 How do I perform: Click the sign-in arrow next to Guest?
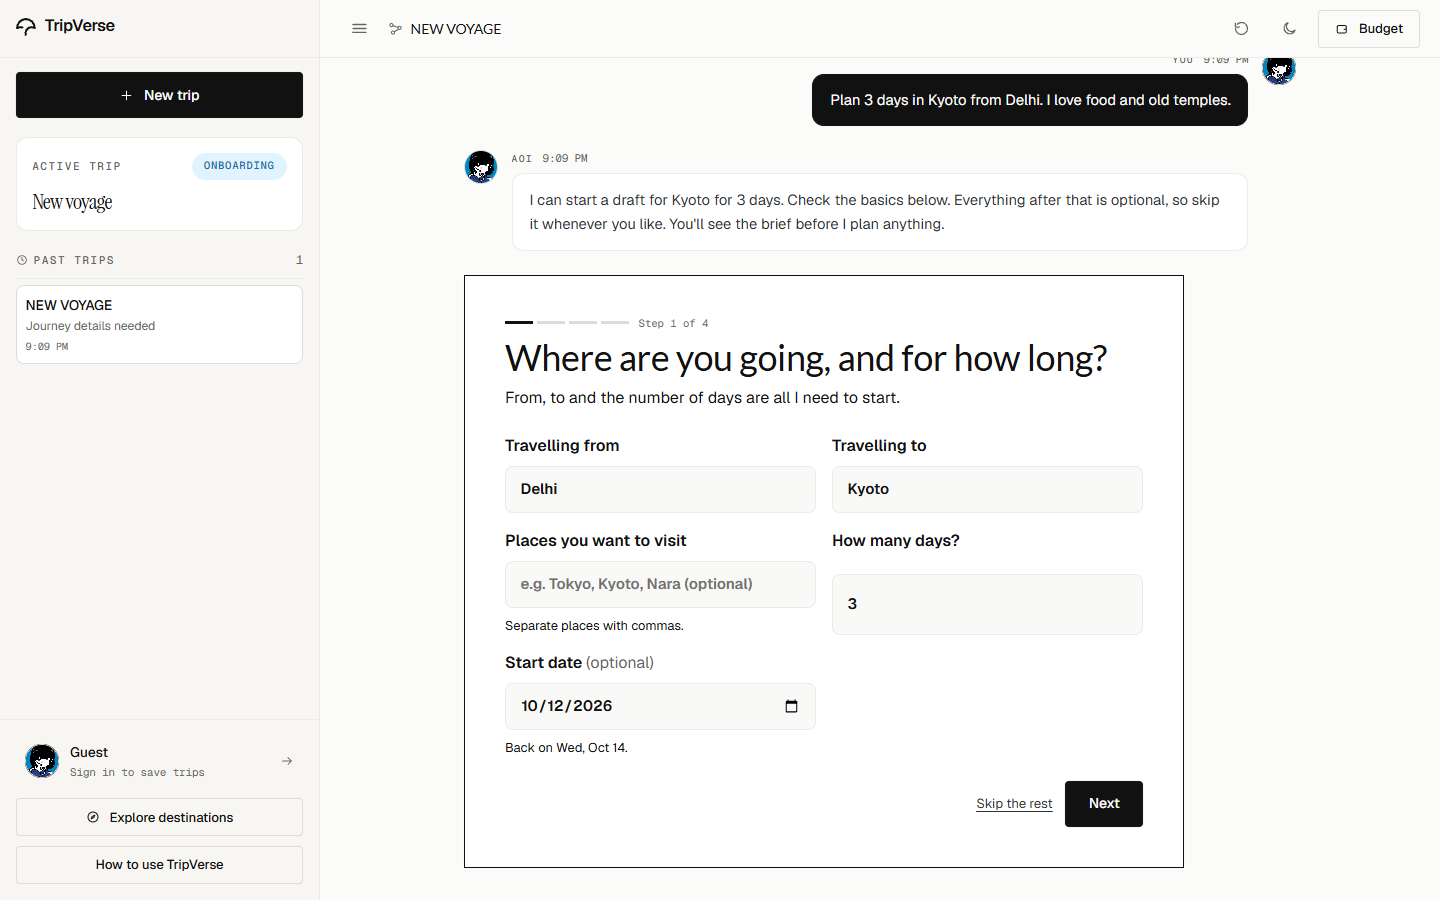(x=287, y=761)
